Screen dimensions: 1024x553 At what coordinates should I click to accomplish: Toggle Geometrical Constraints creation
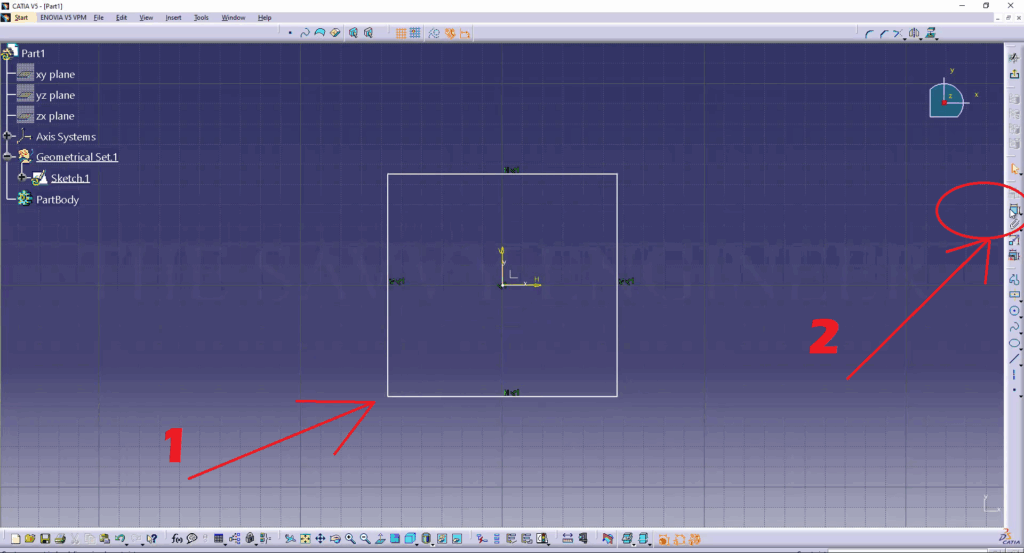[450, 33]
